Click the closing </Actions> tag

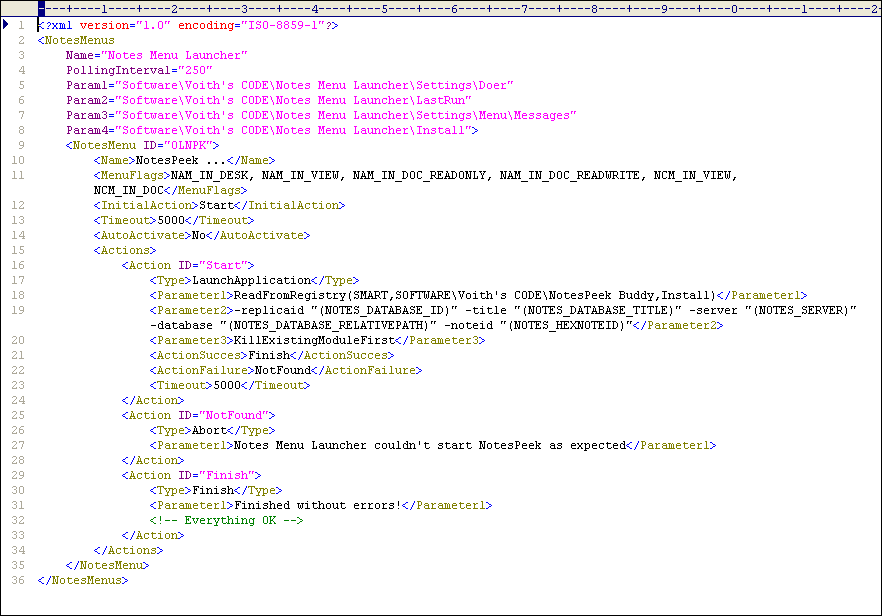(128, 550)
